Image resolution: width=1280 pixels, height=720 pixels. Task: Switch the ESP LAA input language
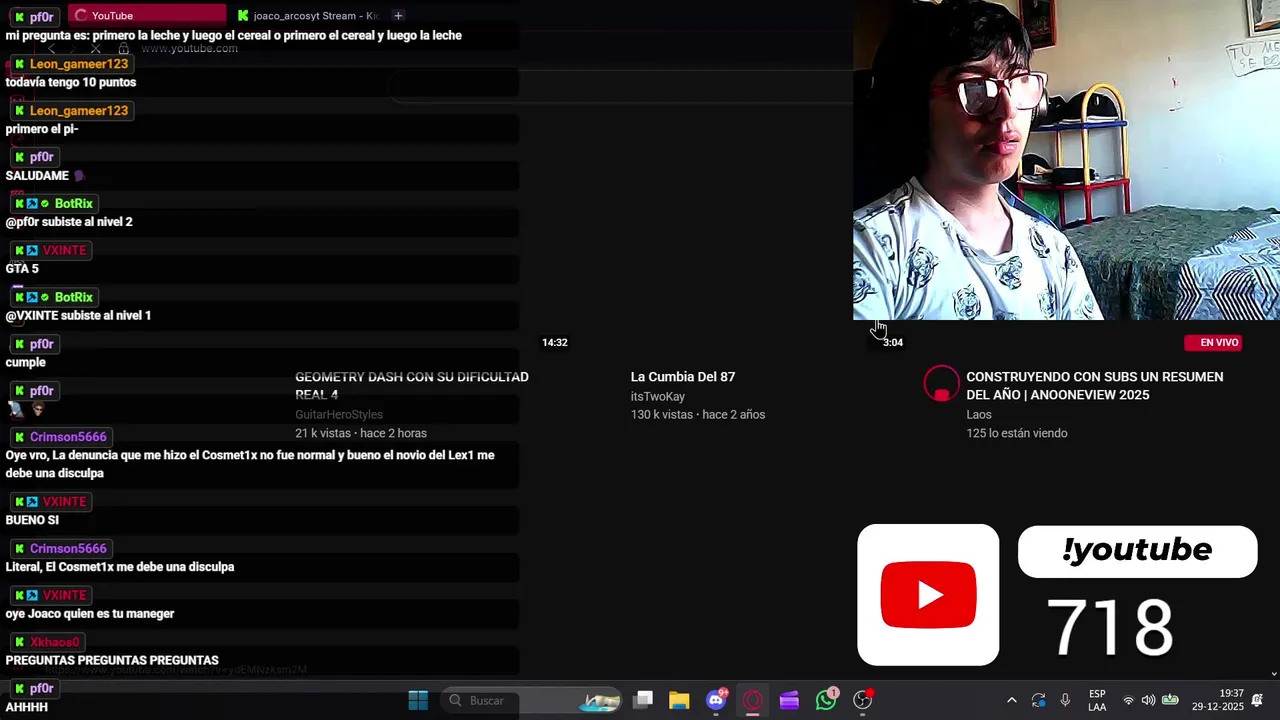coord(1097,700)
